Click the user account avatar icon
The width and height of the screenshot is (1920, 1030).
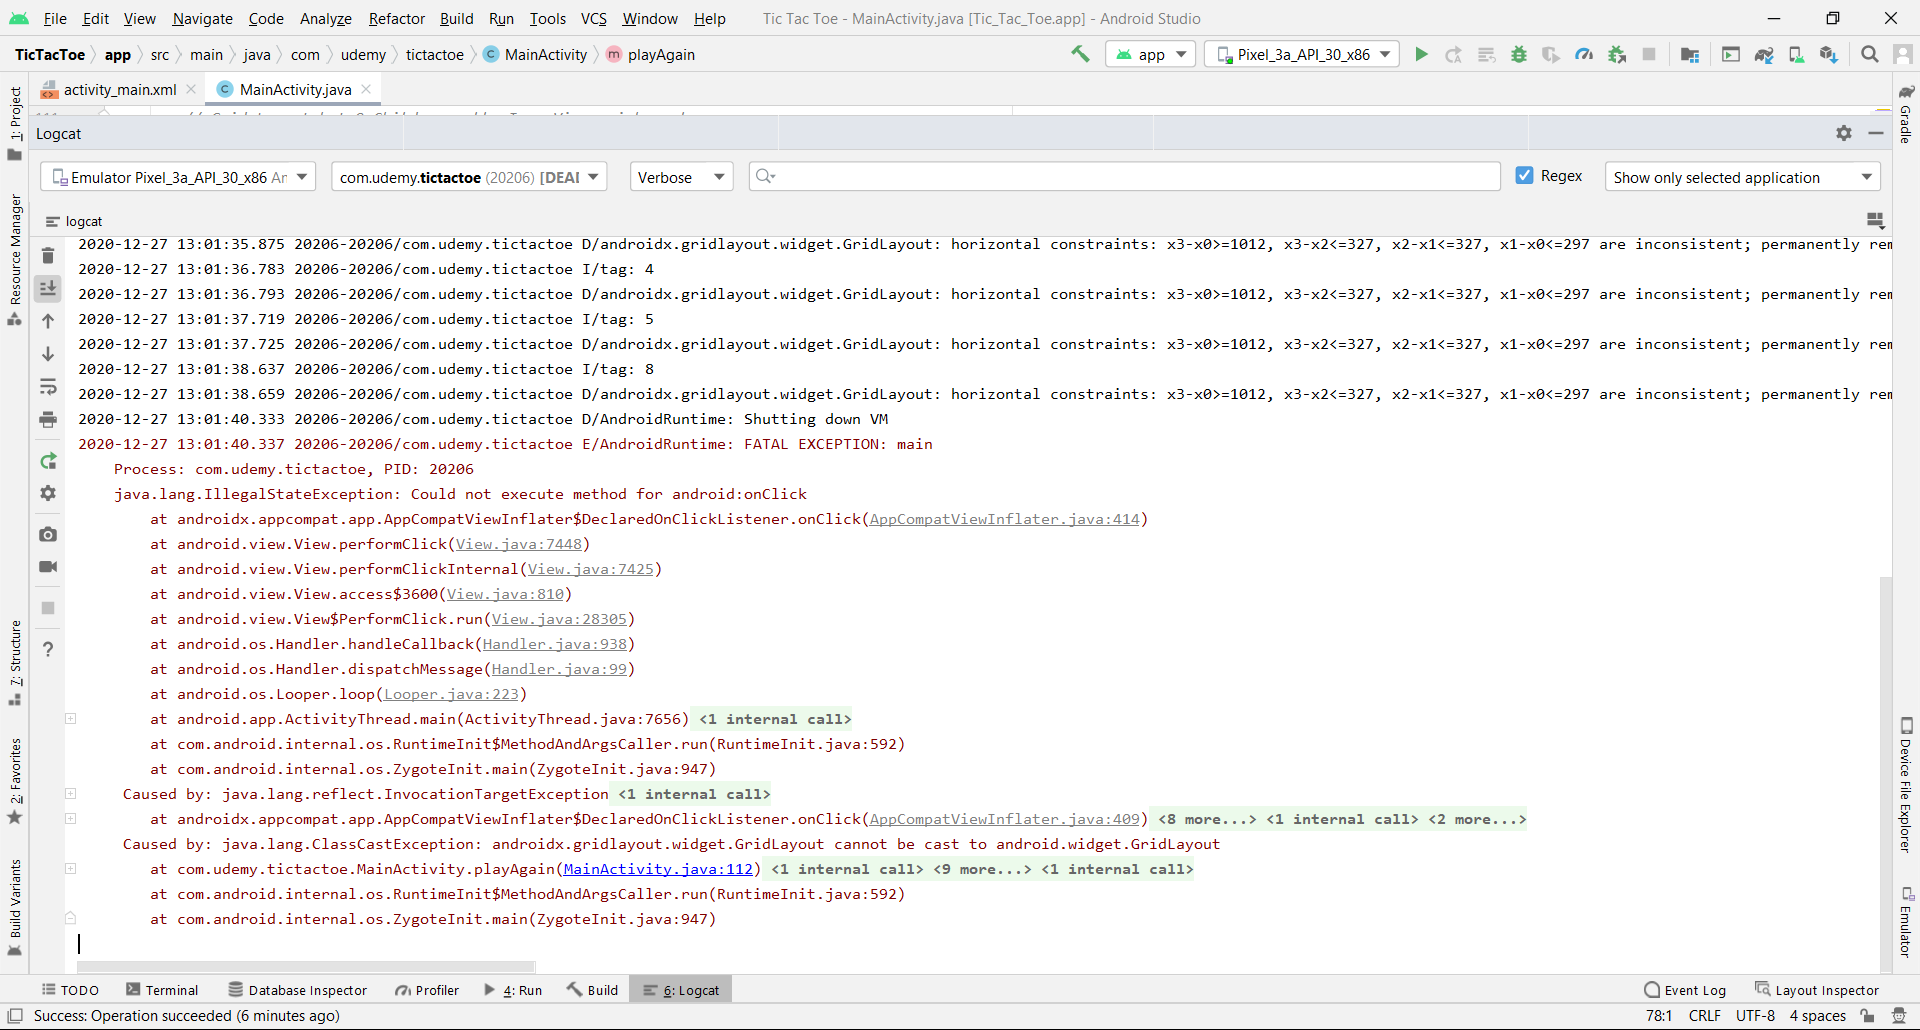click(1902, 54)
